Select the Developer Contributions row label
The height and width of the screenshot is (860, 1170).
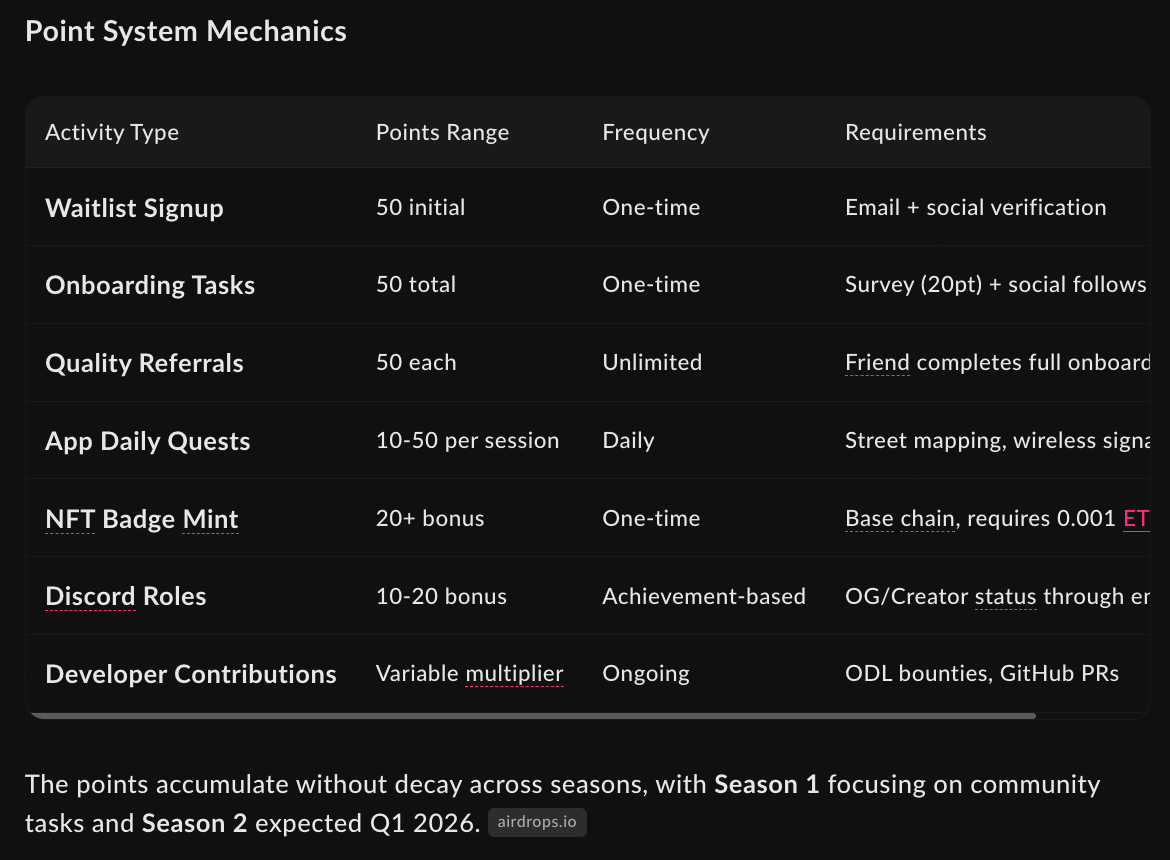(191, 674)
